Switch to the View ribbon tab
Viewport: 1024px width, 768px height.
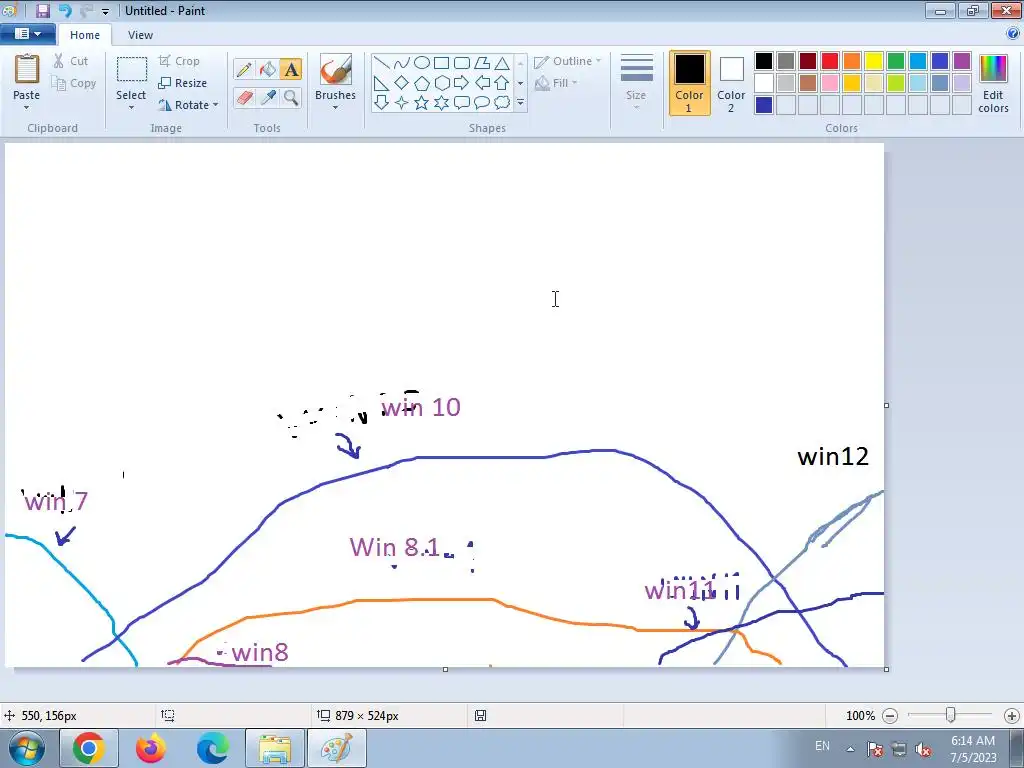(140, 35)
